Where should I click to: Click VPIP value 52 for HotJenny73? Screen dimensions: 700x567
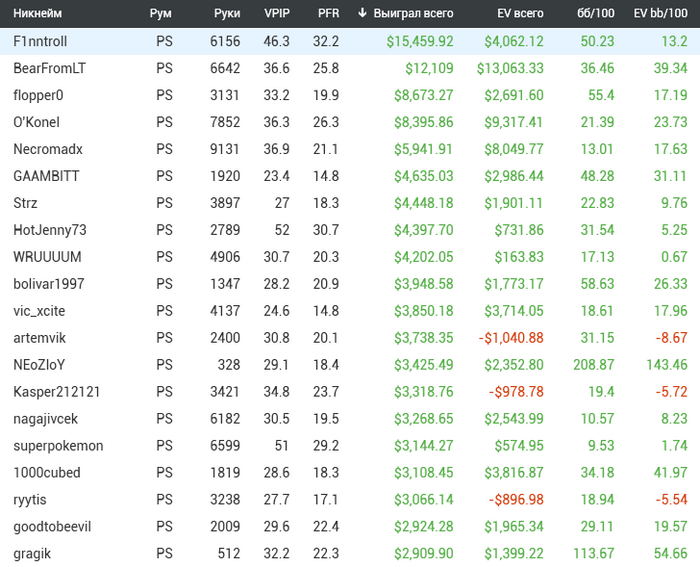[282, 230]
